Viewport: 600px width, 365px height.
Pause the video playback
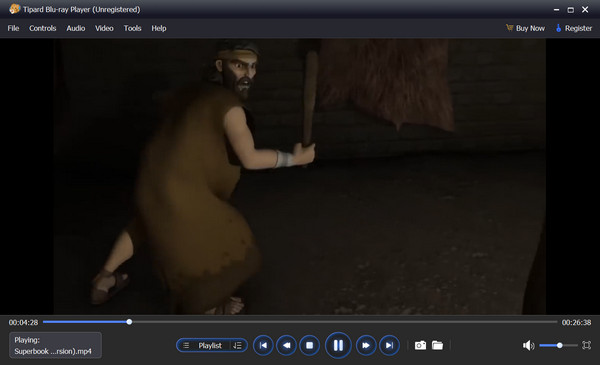pos(338,345)
